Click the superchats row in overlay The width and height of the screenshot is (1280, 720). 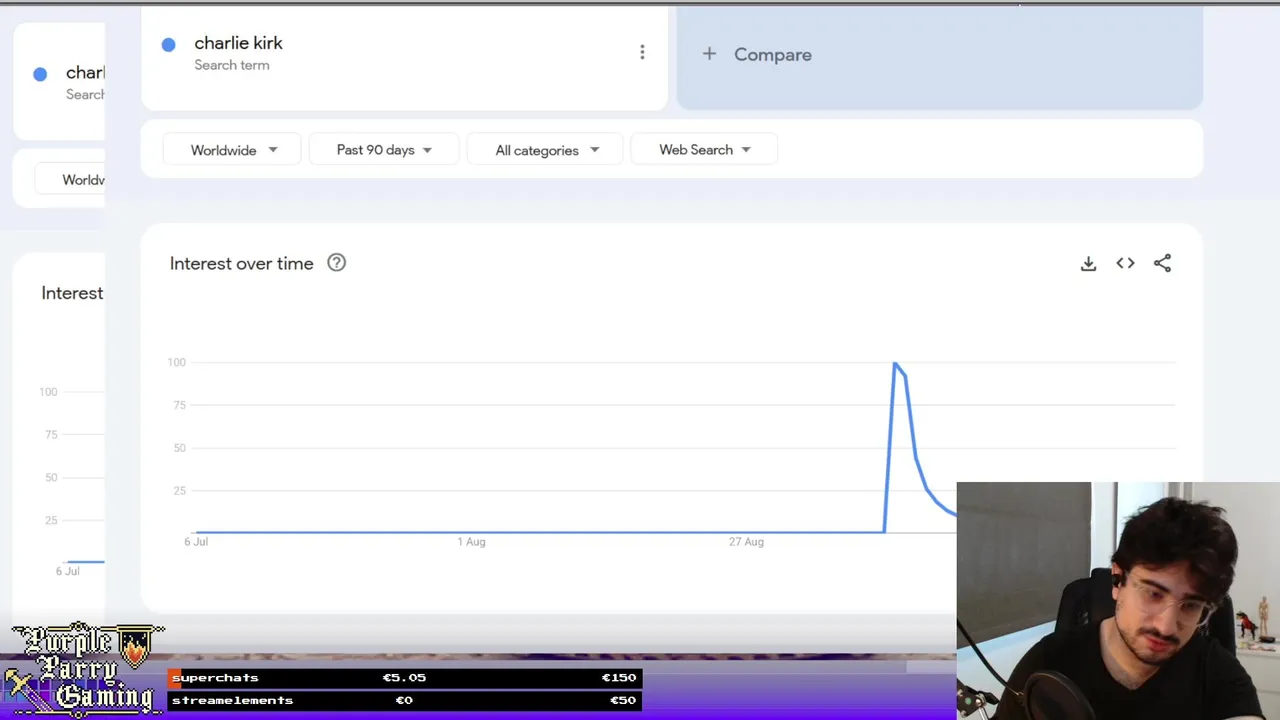[x=404, y=678]
